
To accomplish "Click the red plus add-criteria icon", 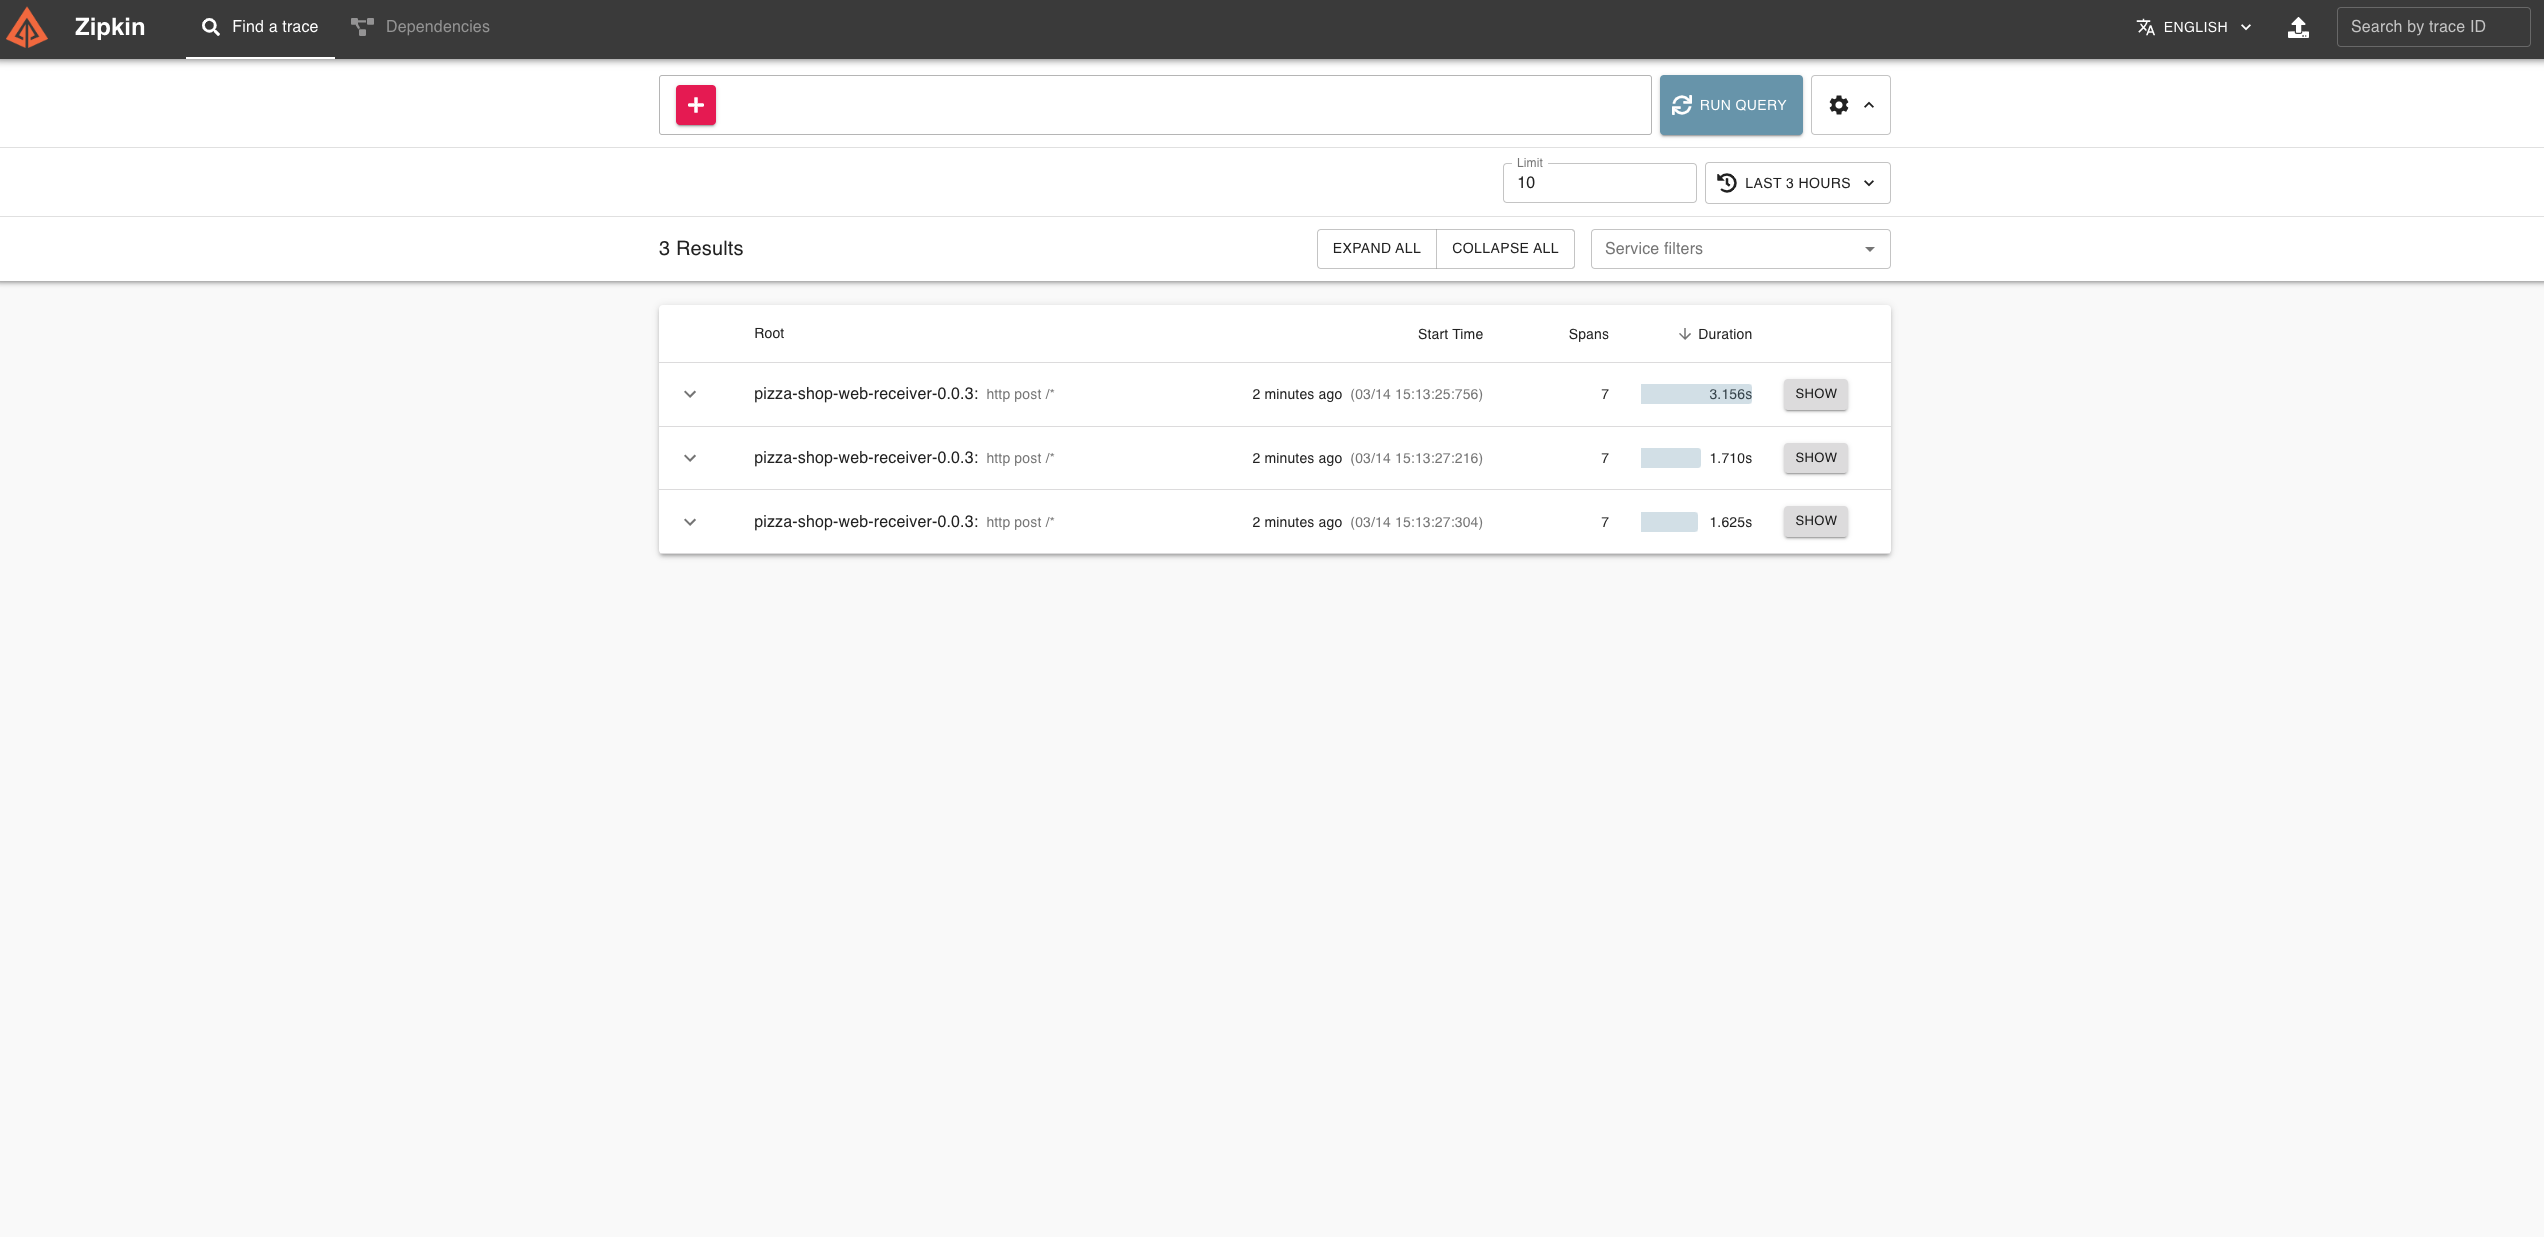I will [695, 105].
